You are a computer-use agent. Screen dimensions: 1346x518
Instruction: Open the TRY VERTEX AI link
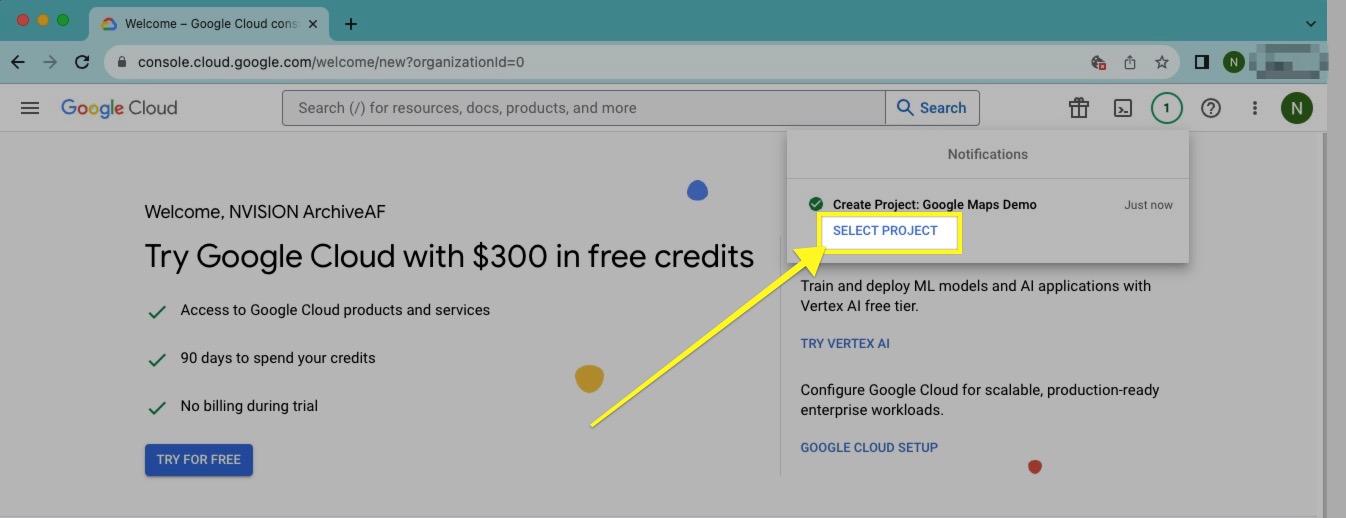click(845, 344)
